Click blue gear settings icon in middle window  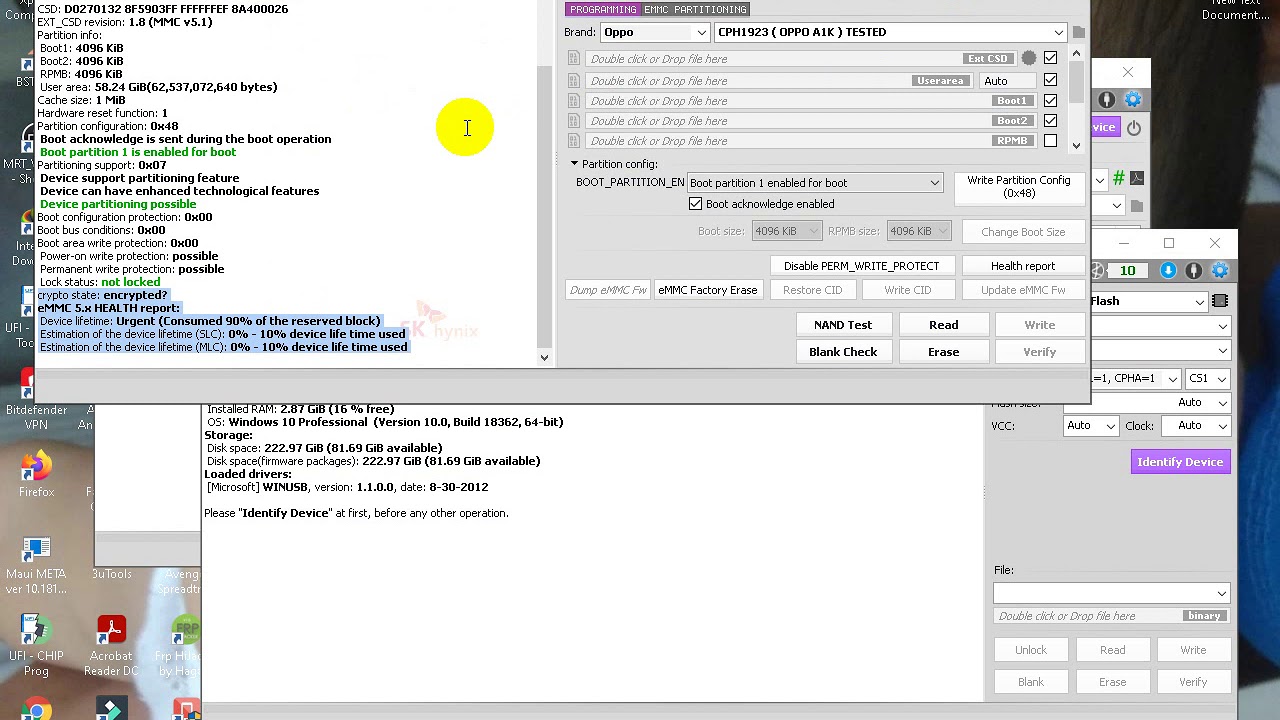[1133, 100]
